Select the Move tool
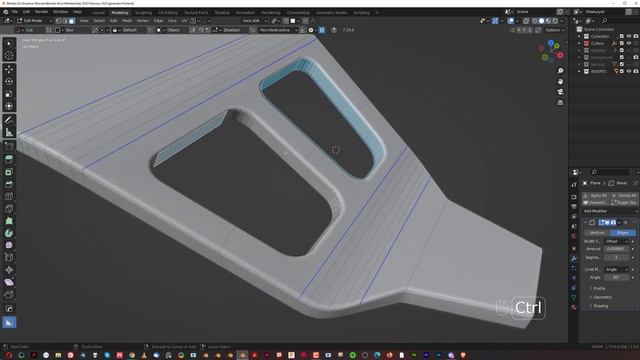Viewport: 640px width, 360px height. (x=9, y=69)
